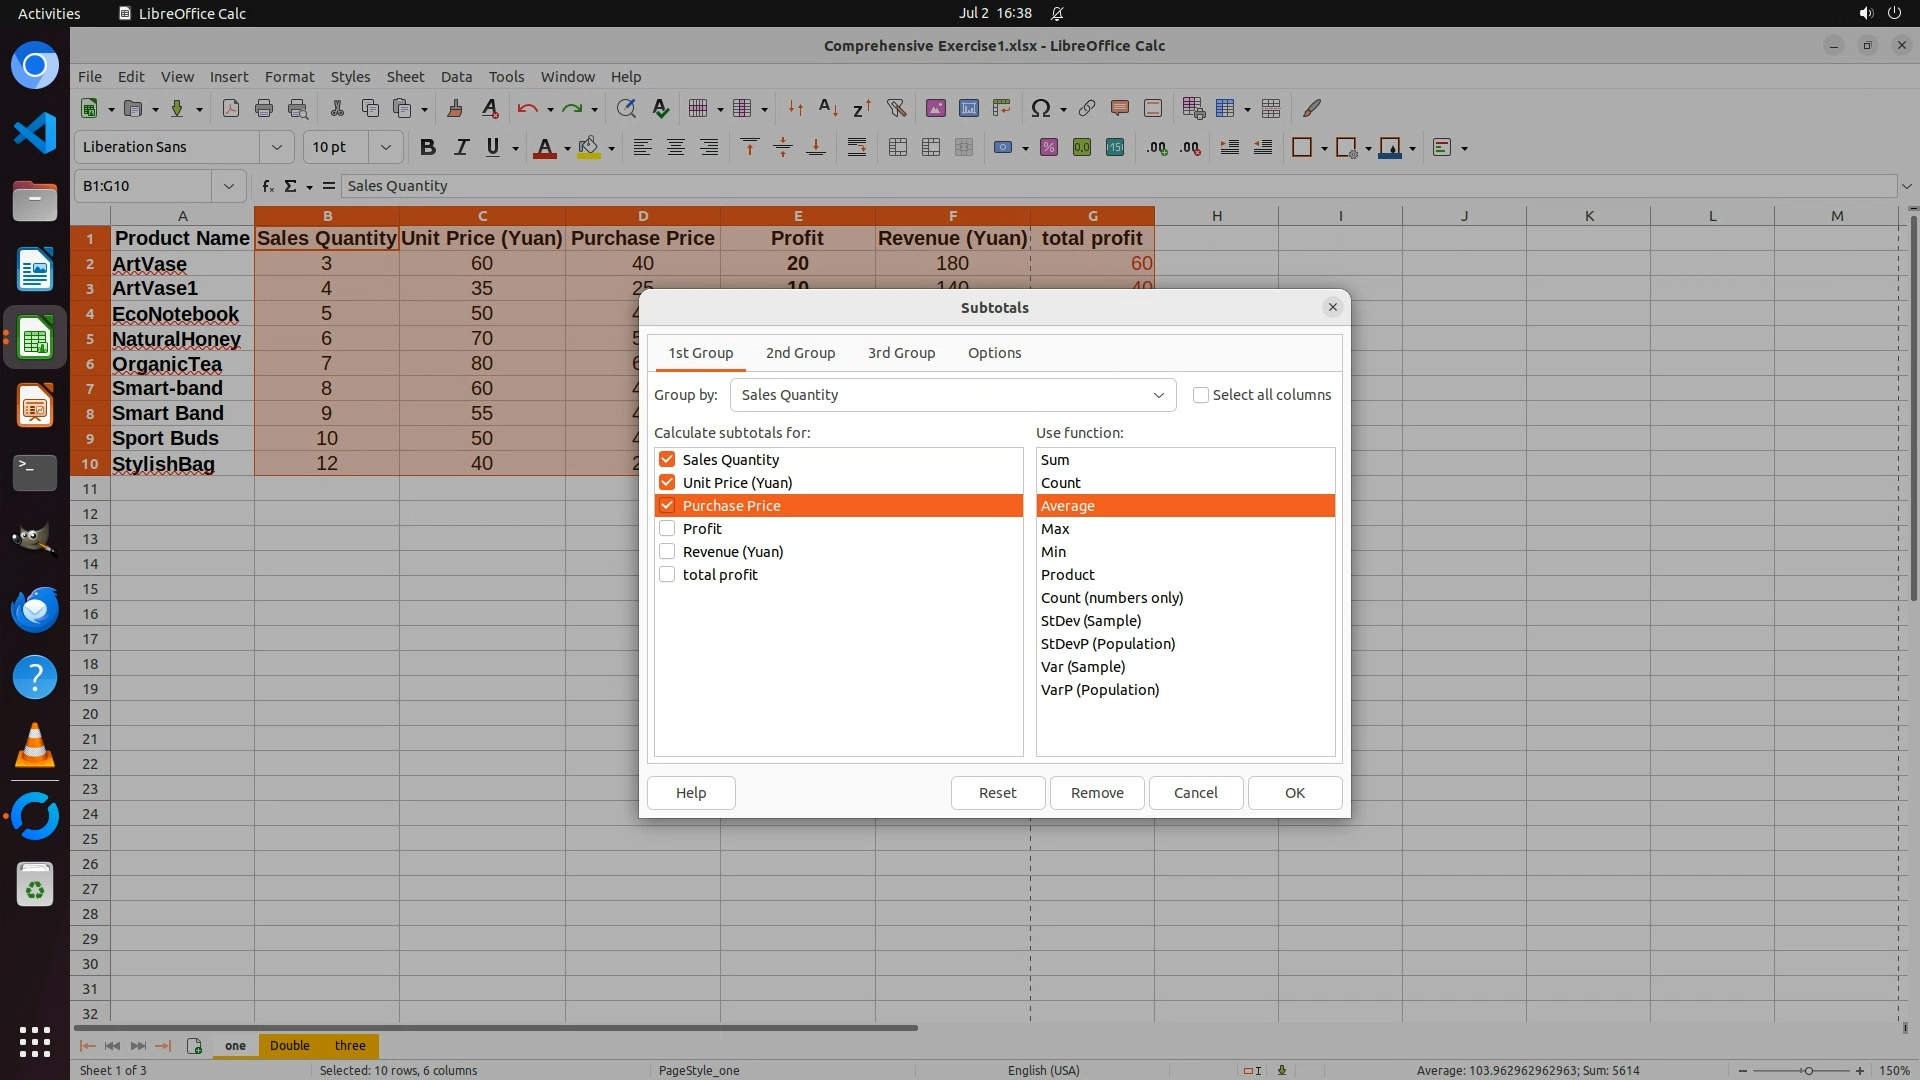Open the Options tab
Image resolution: width=1920 pixels, height=1080 pixels.
[994, 353]
